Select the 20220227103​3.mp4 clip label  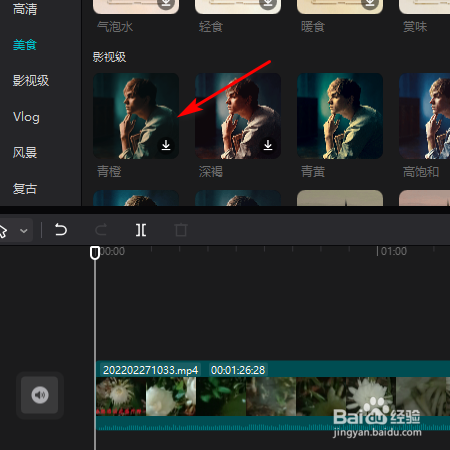[150, 370]
